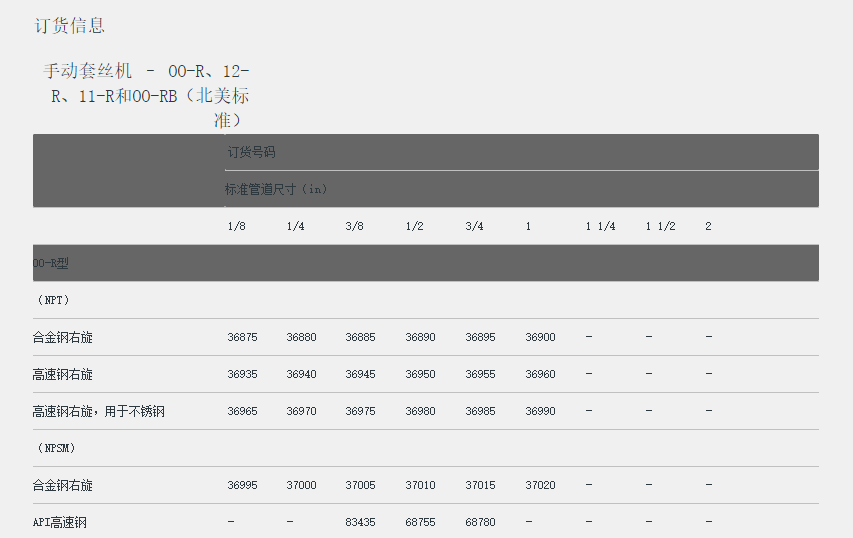
Task: Click the 订货信息 heading
Action: point(69,26)
